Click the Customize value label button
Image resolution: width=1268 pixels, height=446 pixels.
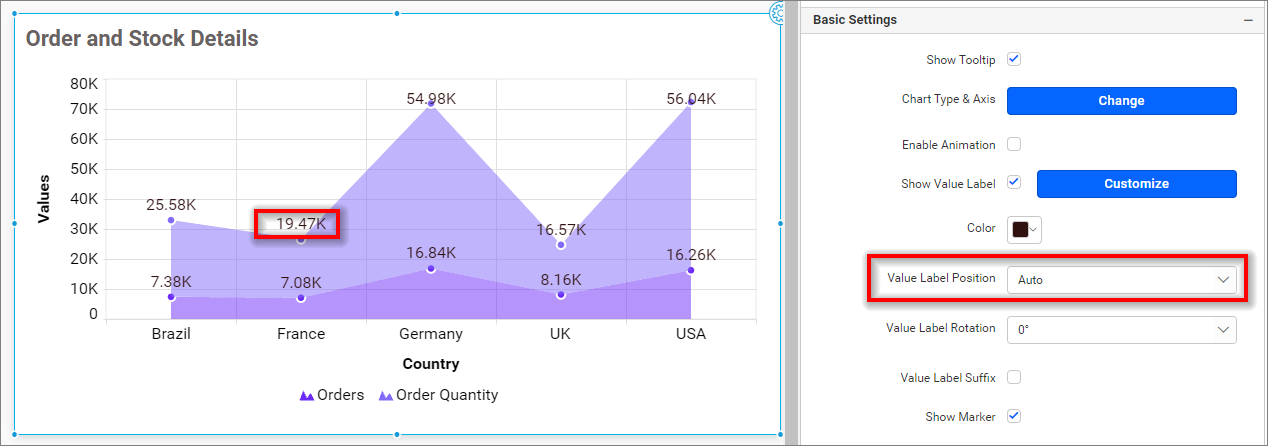tap(1136, 184)
